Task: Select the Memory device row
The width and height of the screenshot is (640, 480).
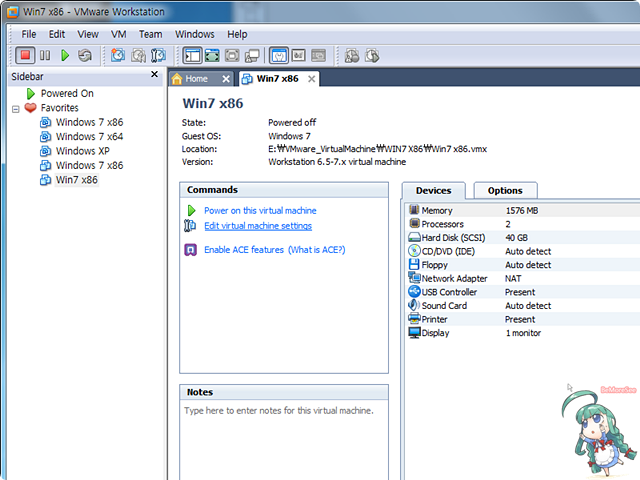Action: click(524, 211)
